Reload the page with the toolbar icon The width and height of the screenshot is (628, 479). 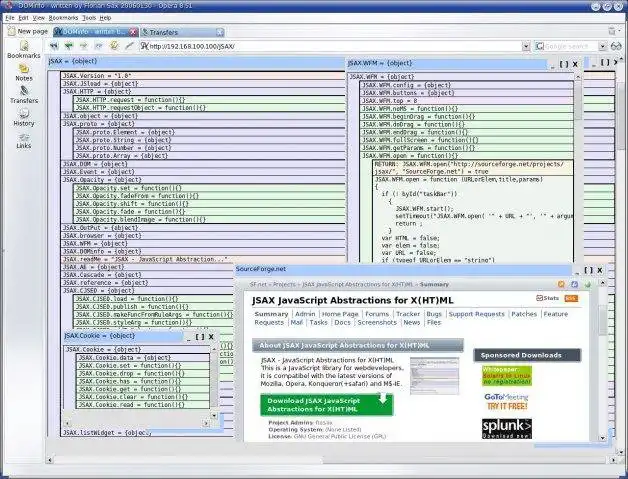pyautogui.click(x=114, y=46)
